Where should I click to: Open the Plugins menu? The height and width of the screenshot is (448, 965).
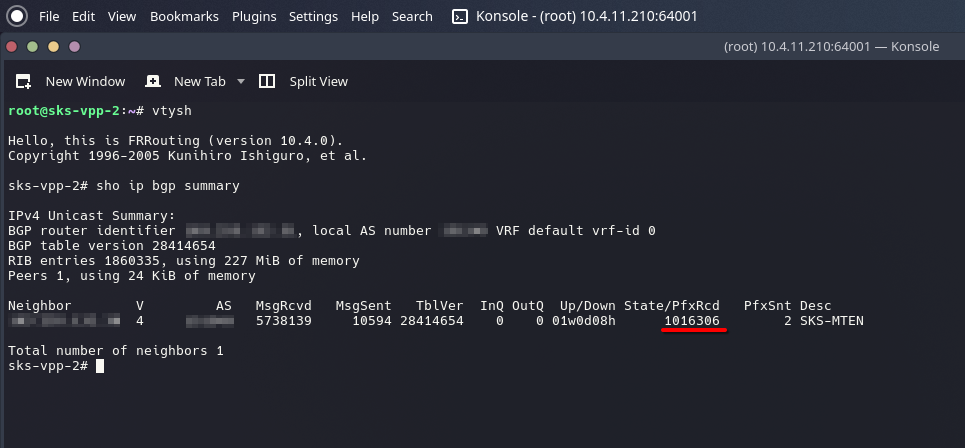click(254, 17)
